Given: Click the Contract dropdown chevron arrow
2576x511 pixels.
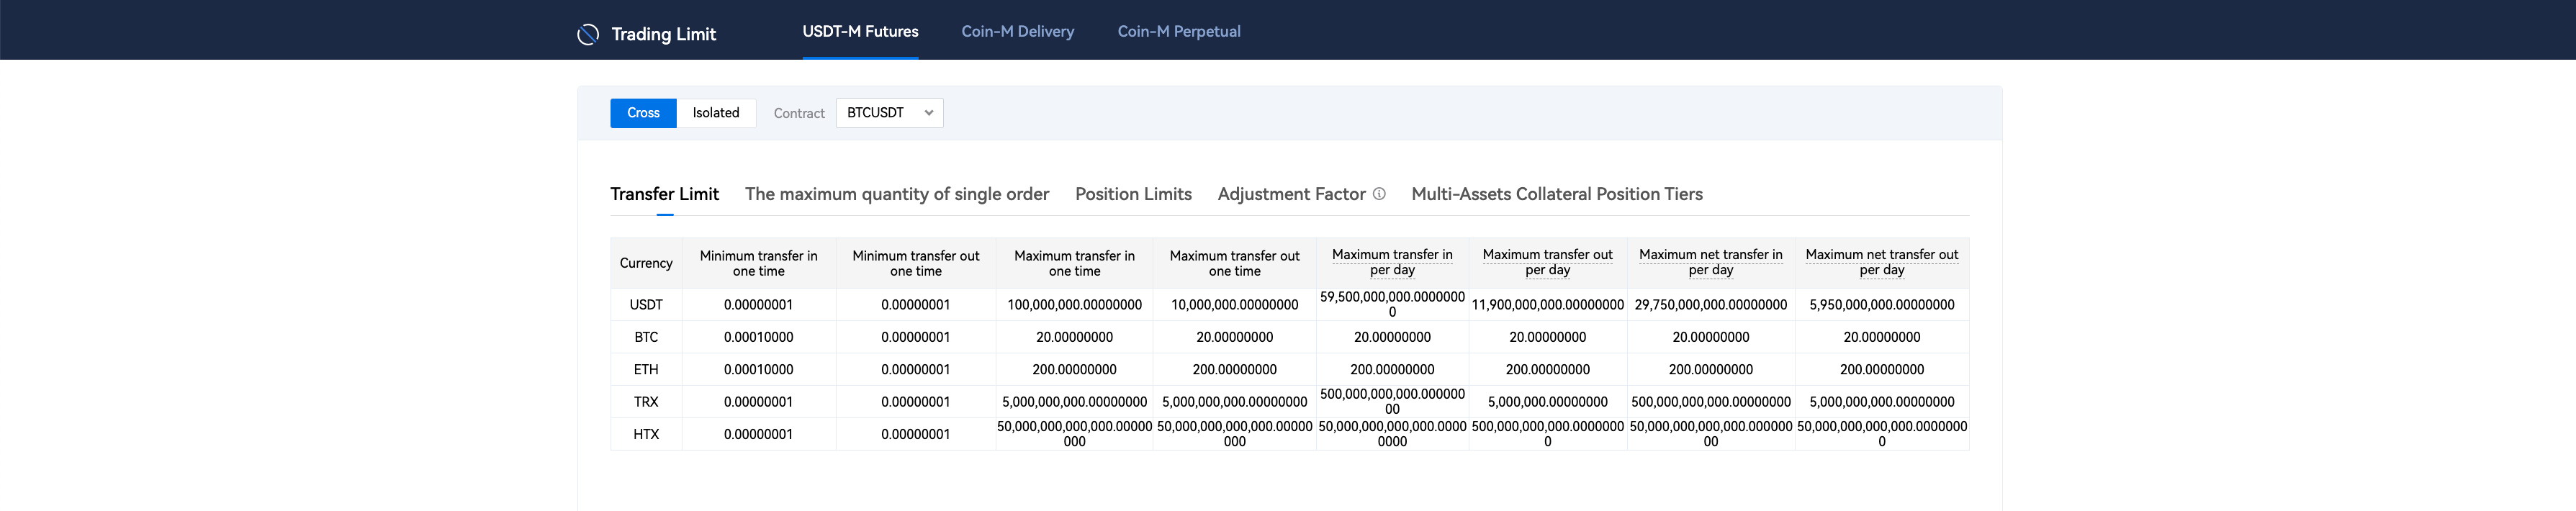Looking at the screenshot, I should click(x=929, y=113).
